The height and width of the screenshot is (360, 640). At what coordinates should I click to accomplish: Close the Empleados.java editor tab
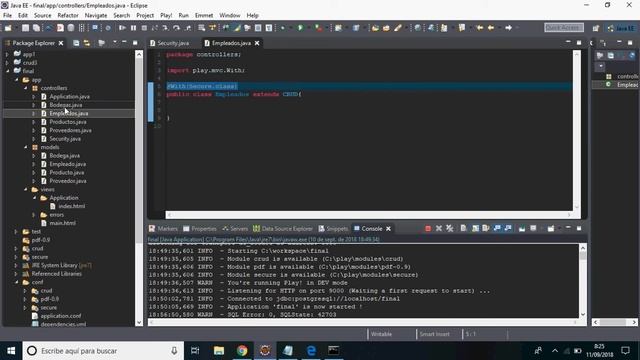pos(257,43)
